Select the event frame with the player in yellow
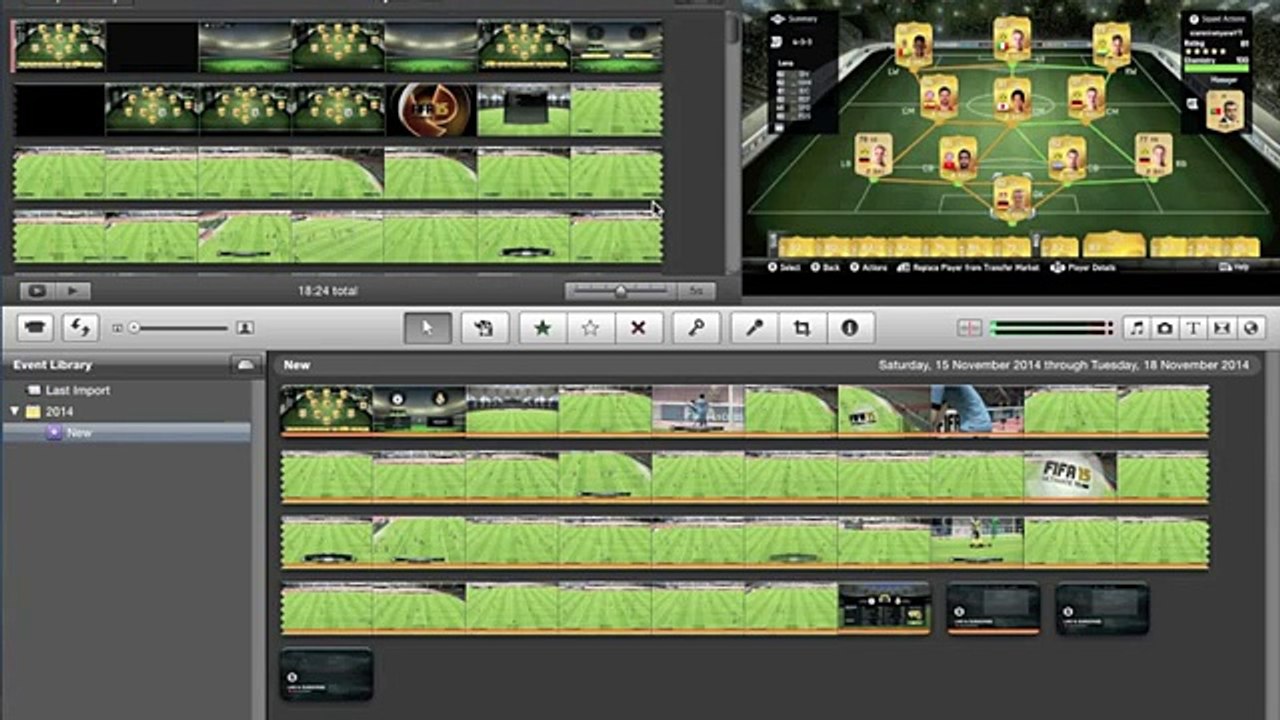1280x720 pixels. 977,541
